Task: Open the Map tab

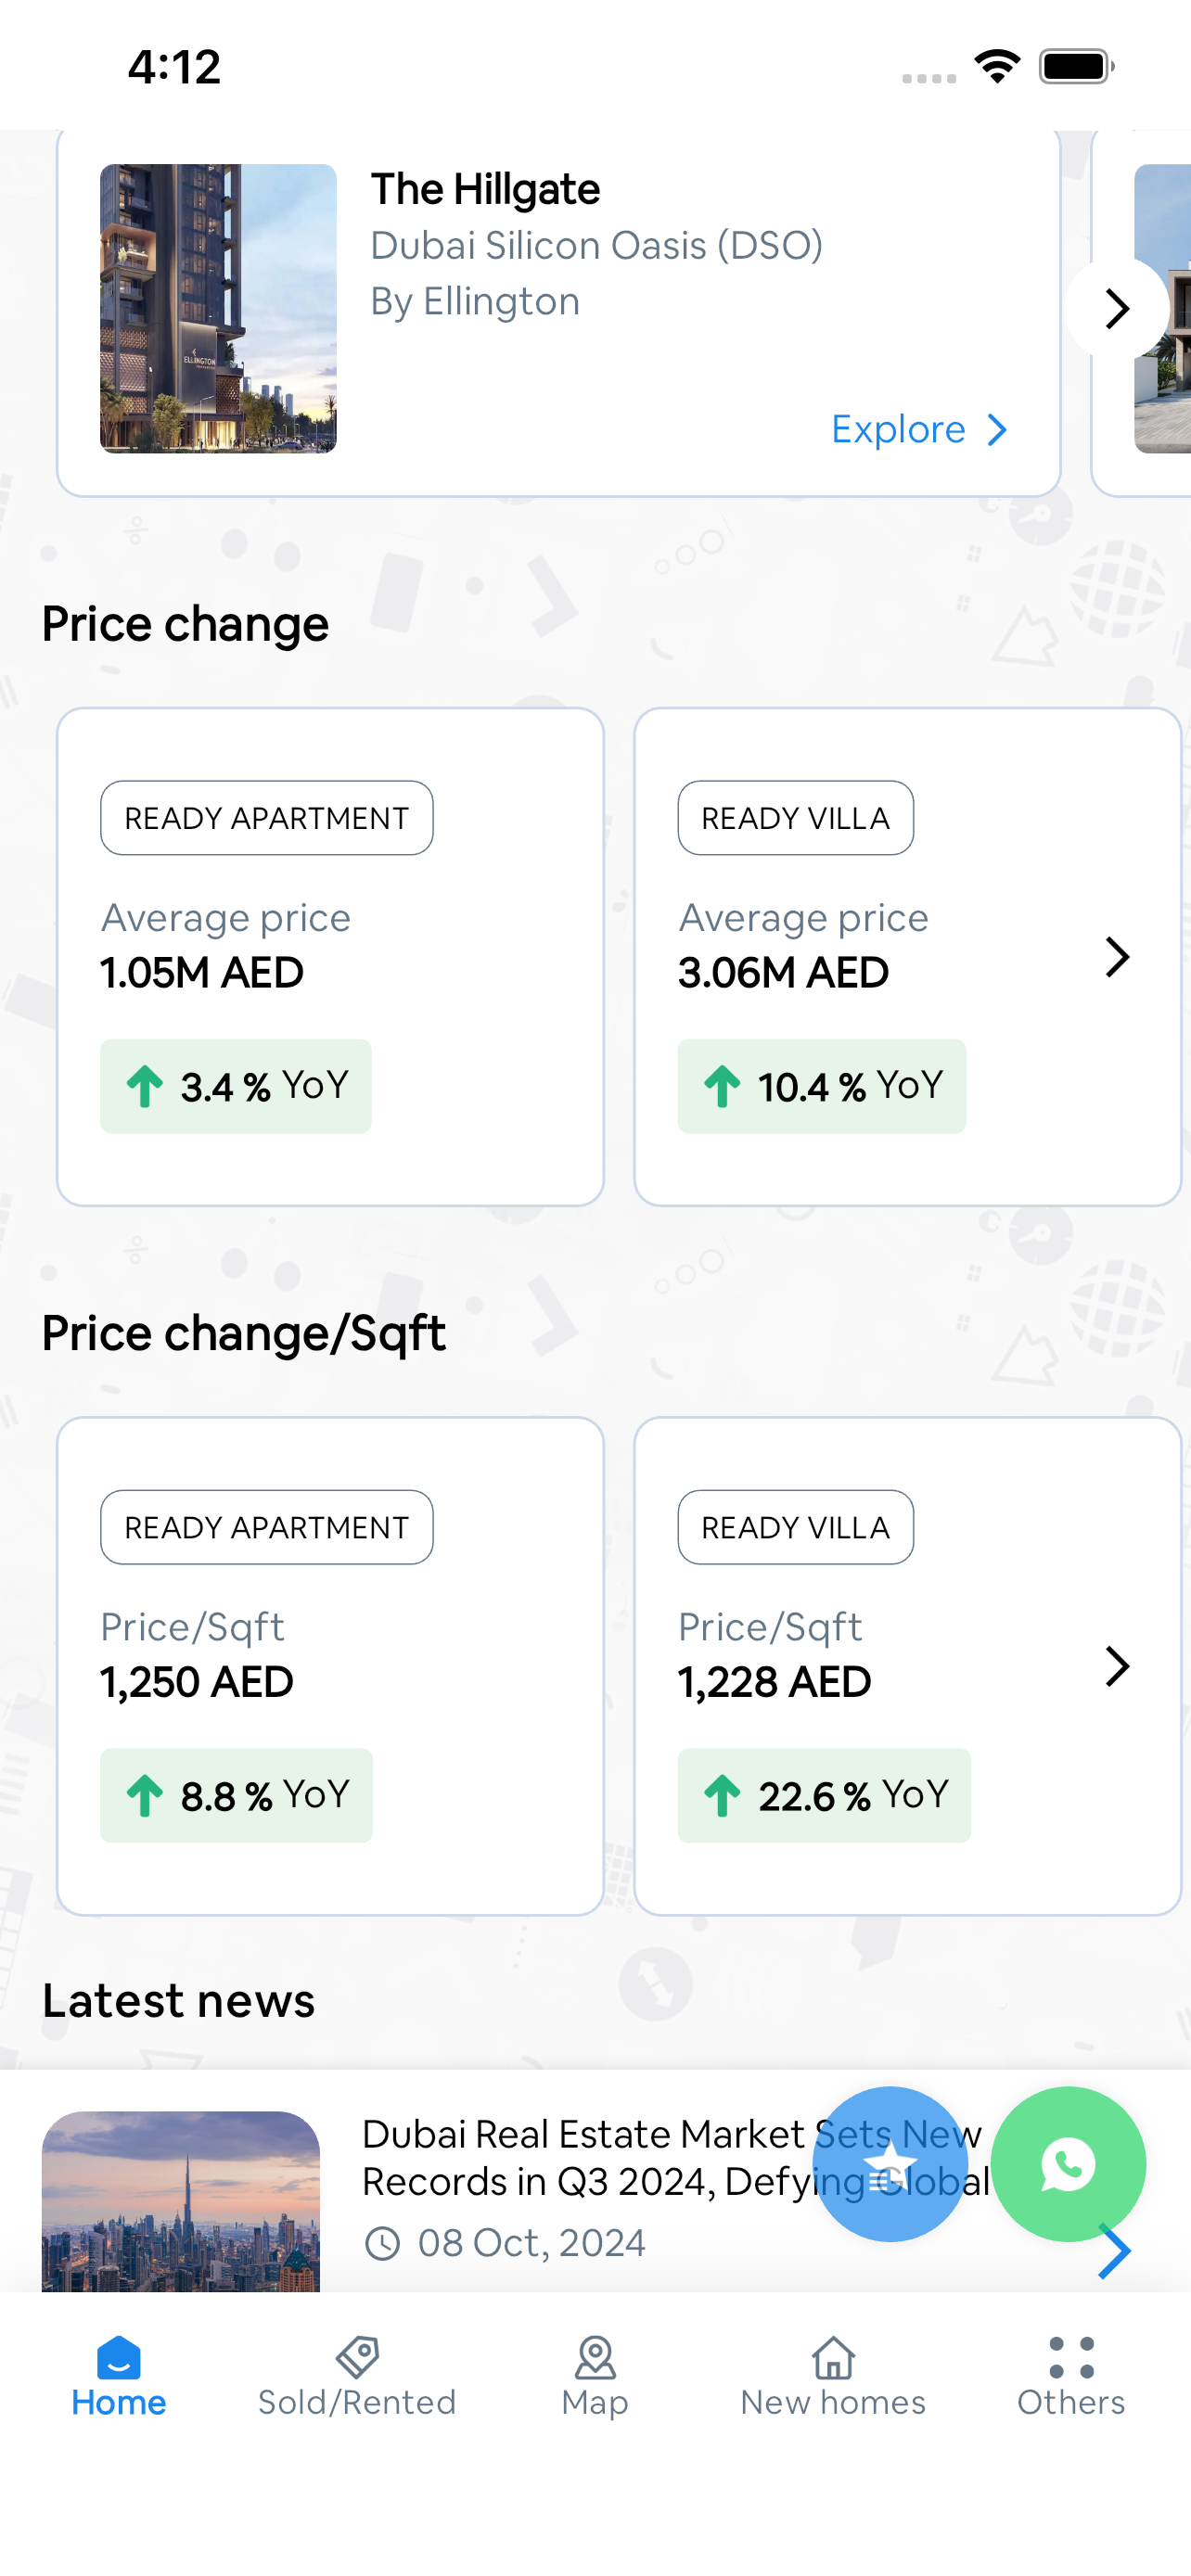Action: (595, 2377)
